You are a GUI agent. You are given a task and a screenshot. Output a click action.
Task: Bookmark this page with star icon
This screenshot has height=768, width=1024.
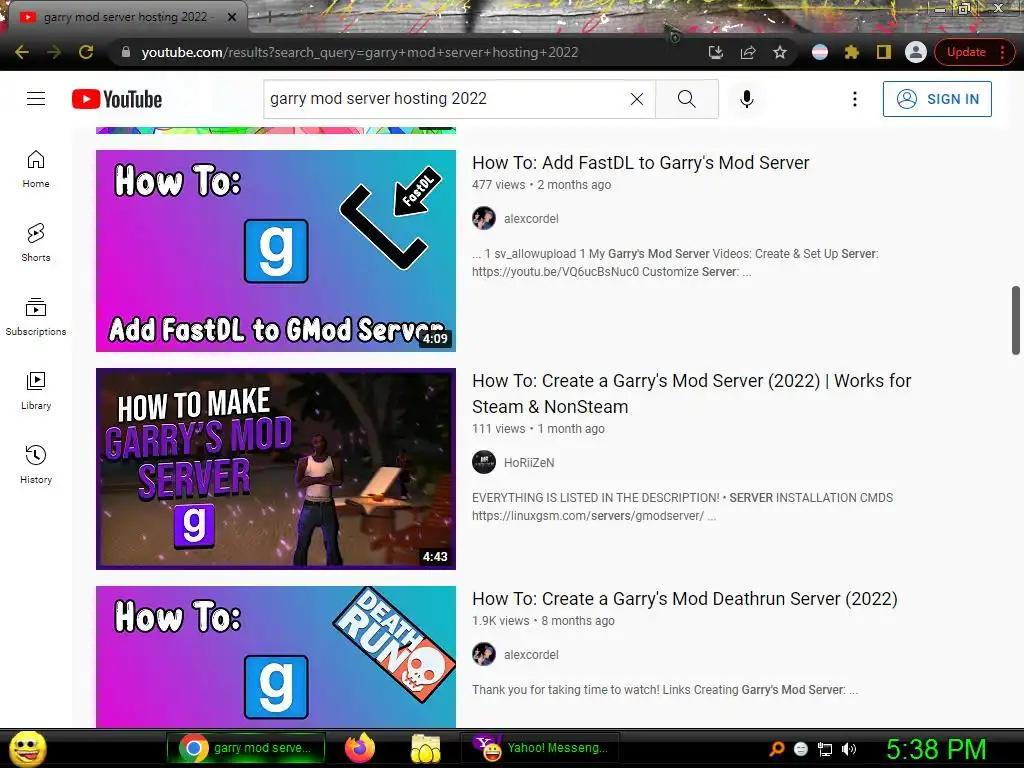point(780,52)
